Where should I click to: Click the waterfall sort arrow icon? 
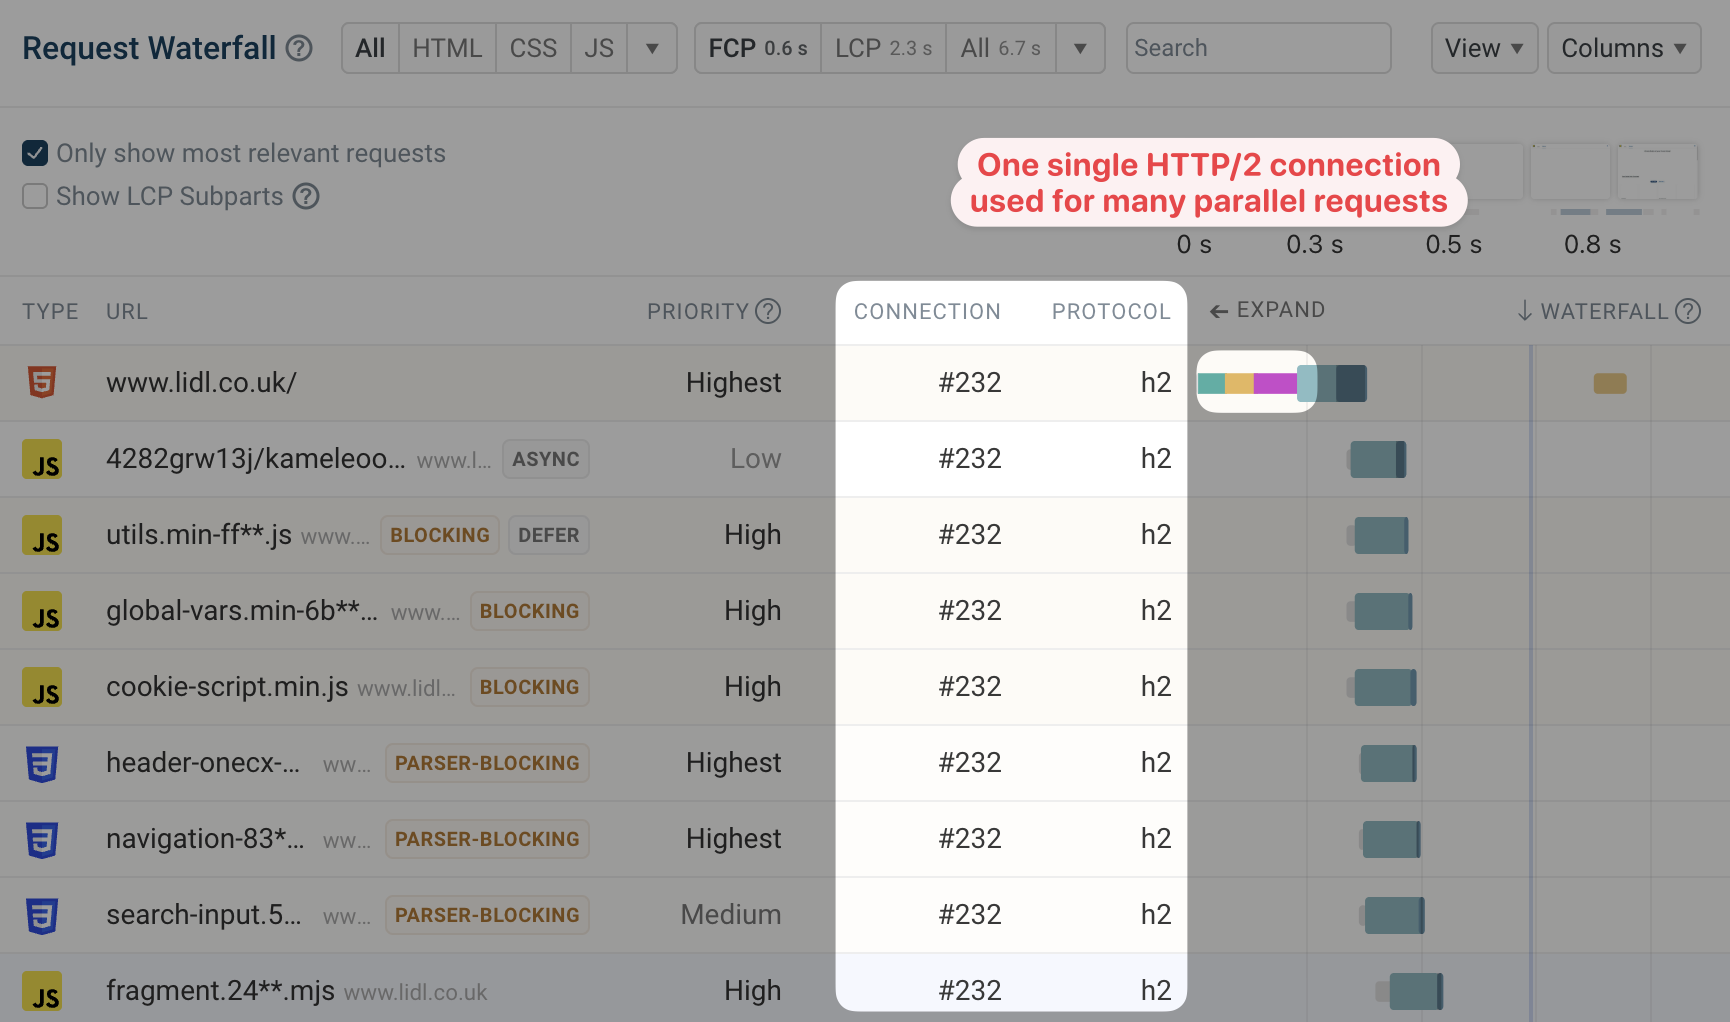click(1524, 311)
